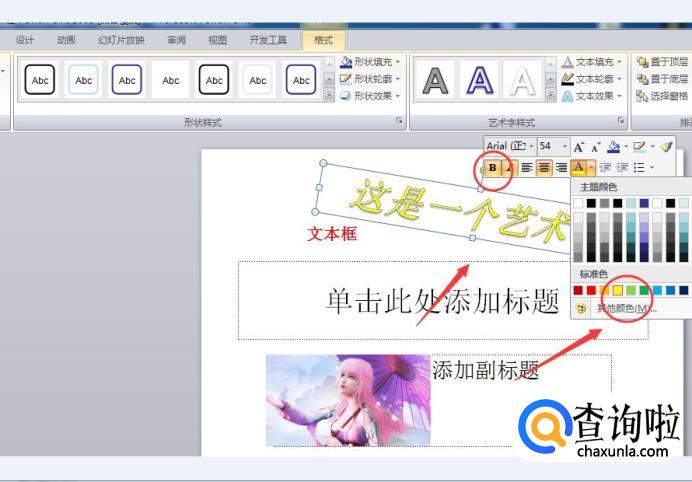Screen dimensions: 692x482
Task: Switch to the 格式 tab
Action: pyautogui.click(x=323, y=40)
